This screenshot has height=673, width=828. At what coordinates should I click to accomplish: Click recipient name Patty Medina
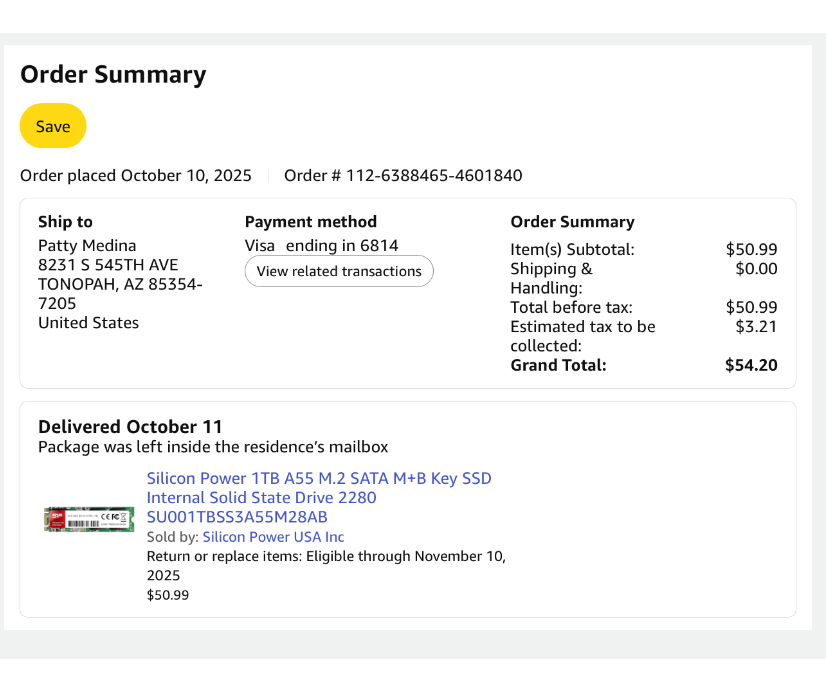coord(87,245)
